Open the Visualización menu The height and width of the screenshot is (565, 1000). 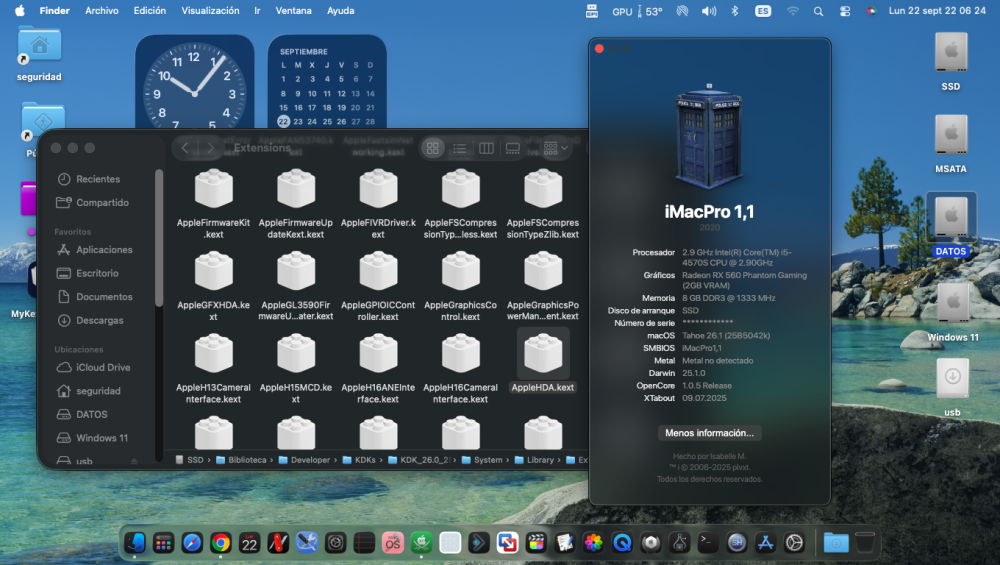click(x=210, y=11)
